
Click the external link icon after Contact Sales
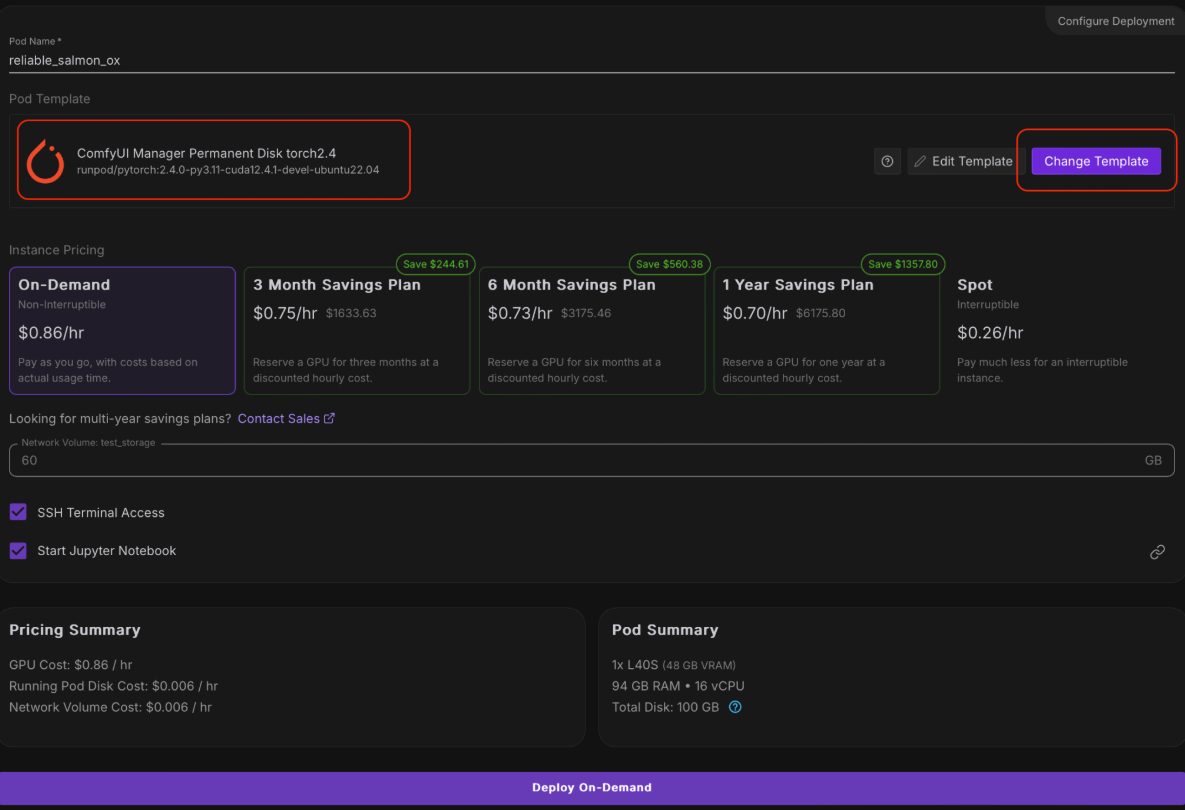click(330, 419)
